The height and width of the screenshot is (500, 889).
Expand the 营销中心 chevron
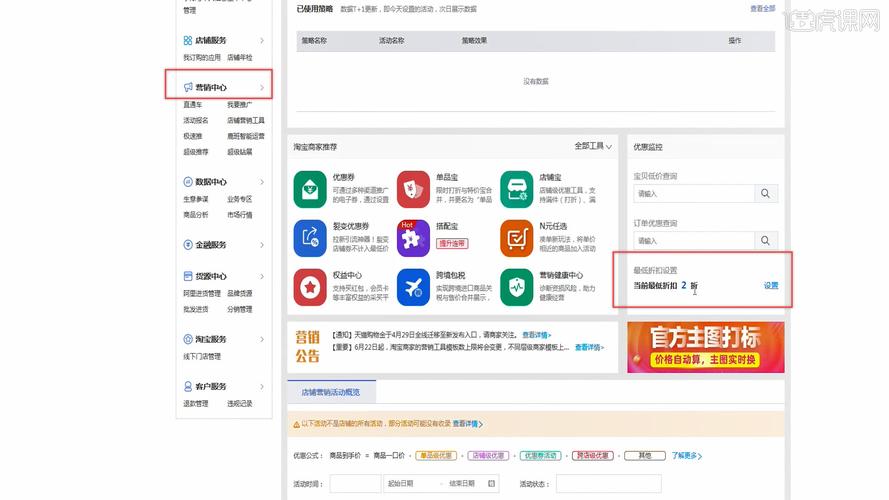click(x=262, y=87)
